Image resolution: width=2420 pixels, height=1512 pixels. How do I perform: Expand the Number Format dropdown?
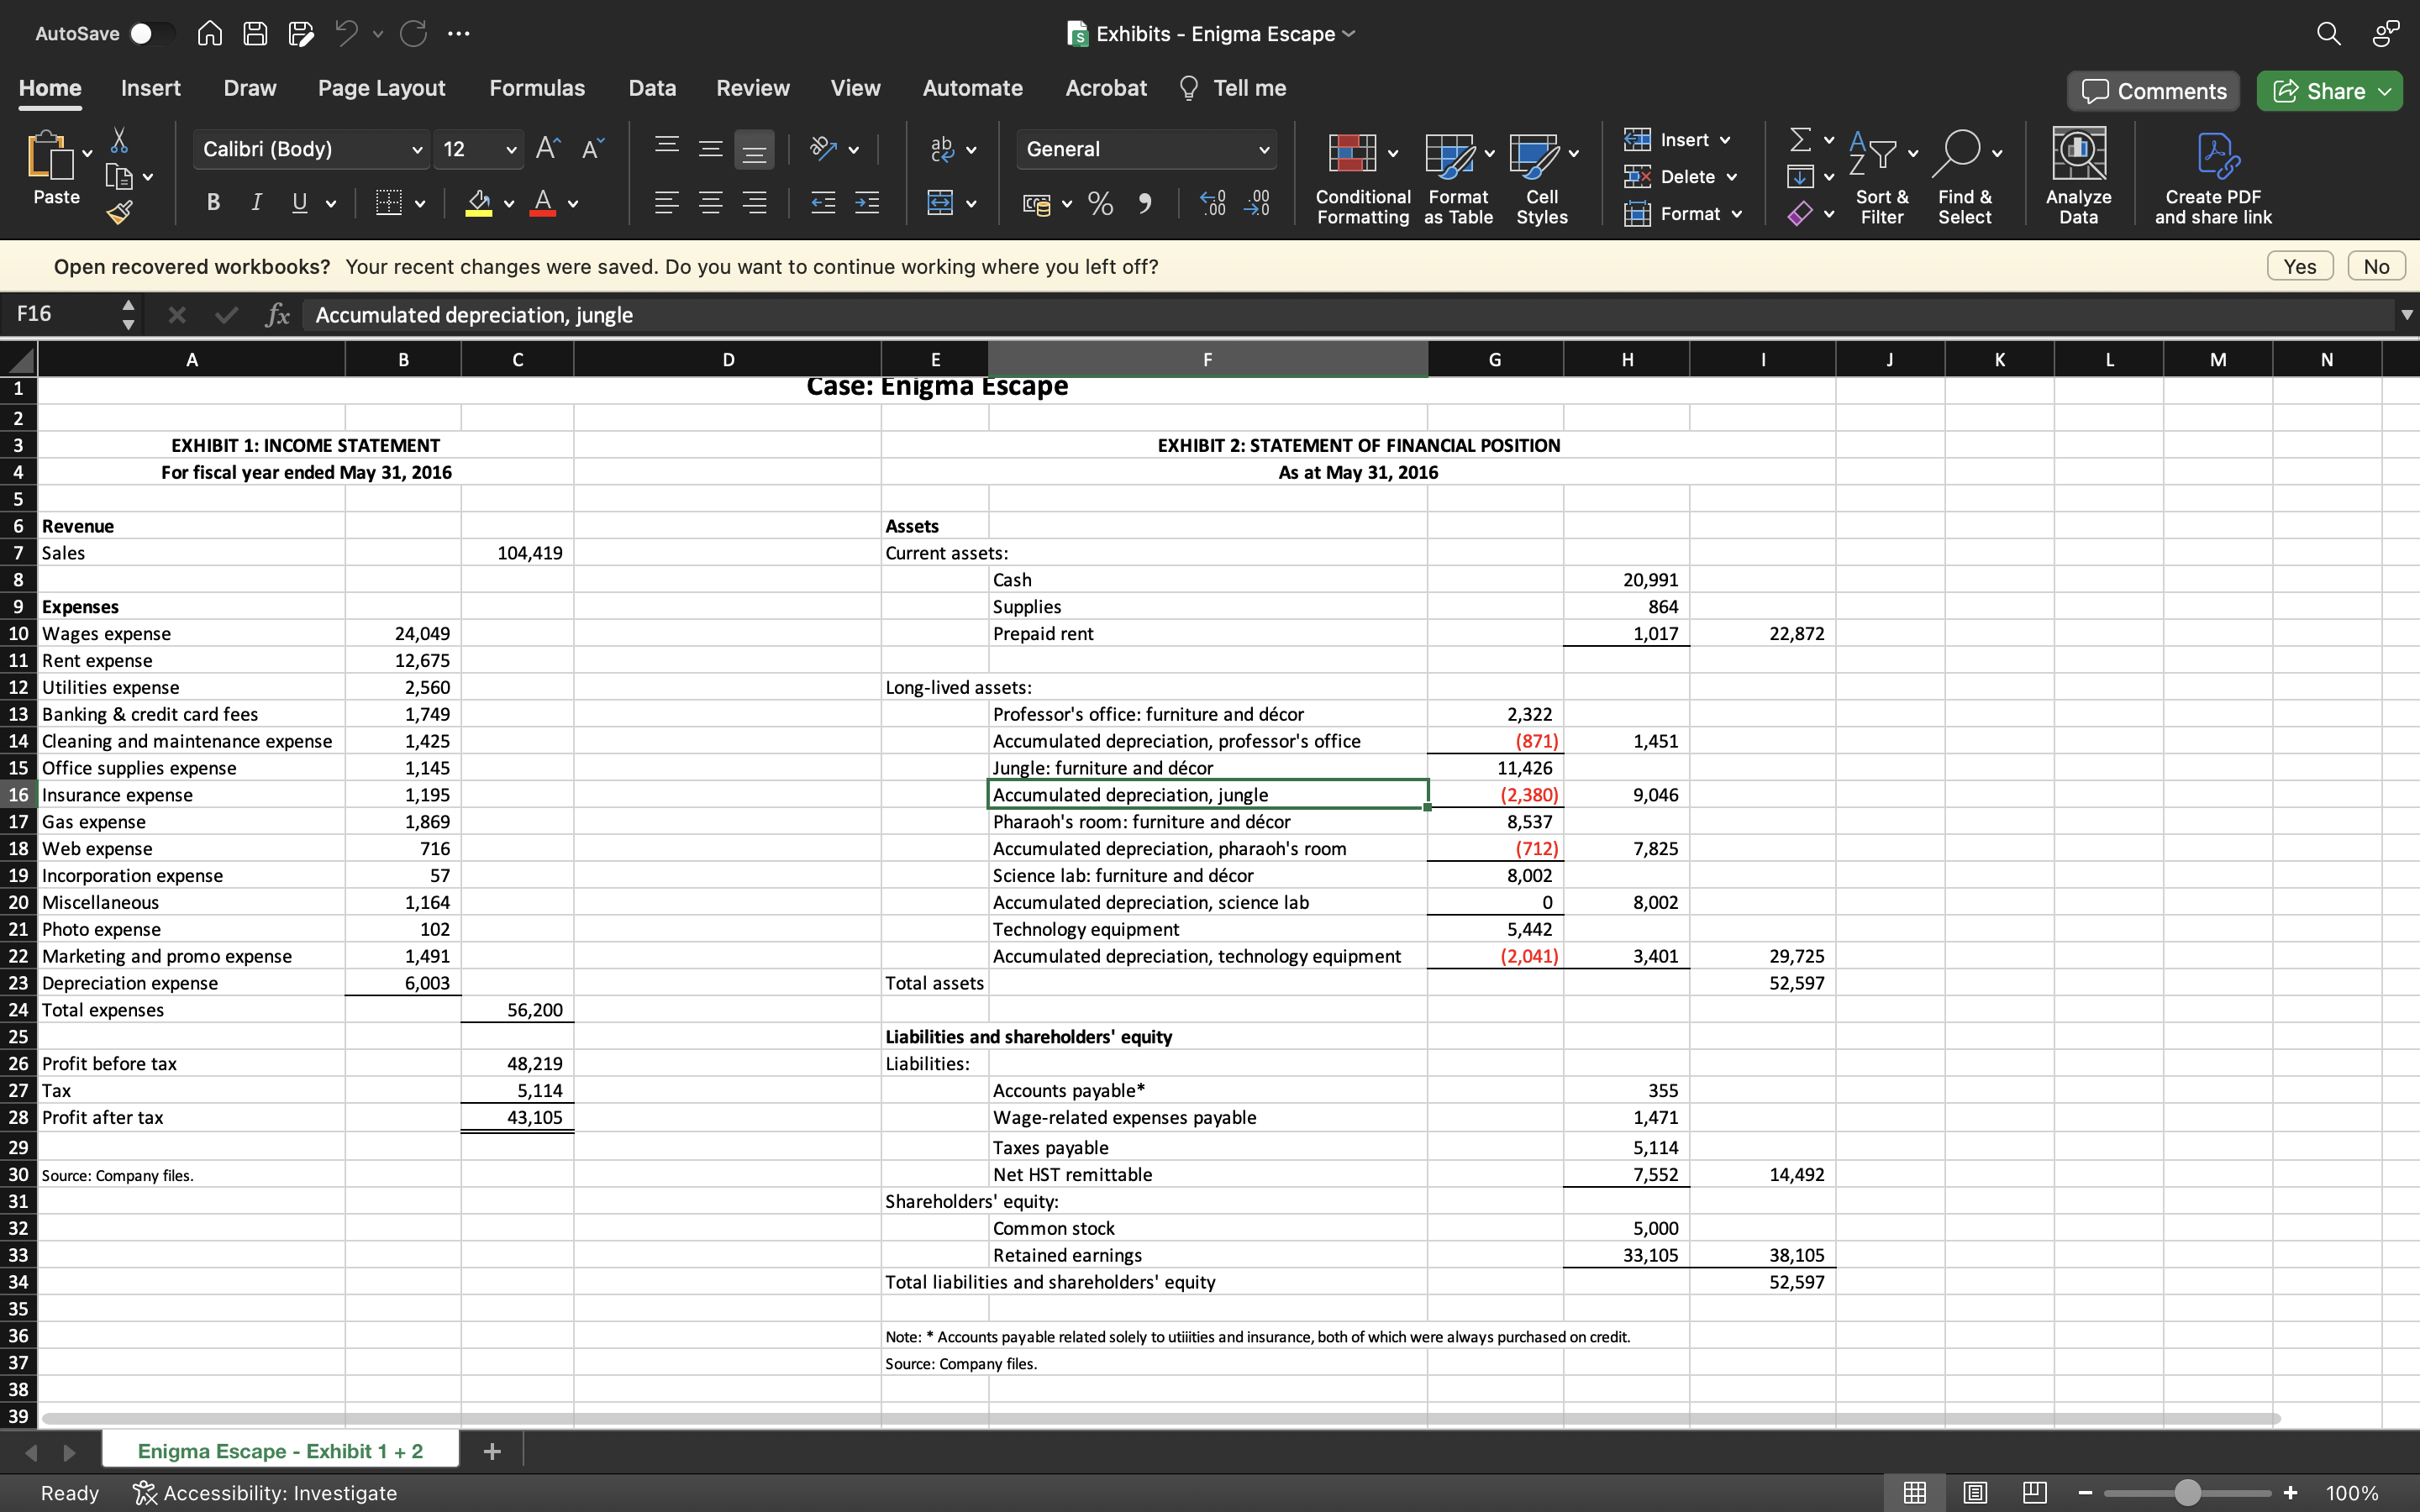pyautogui.click(x=1264, y=150)
